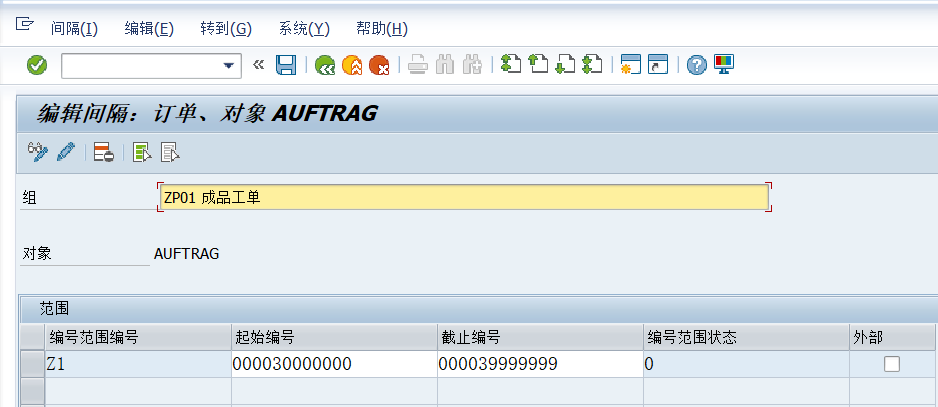Click start number 000030000000 cell
The width and height of the screenshot is (938, 407).
click(x=334, y=364)
